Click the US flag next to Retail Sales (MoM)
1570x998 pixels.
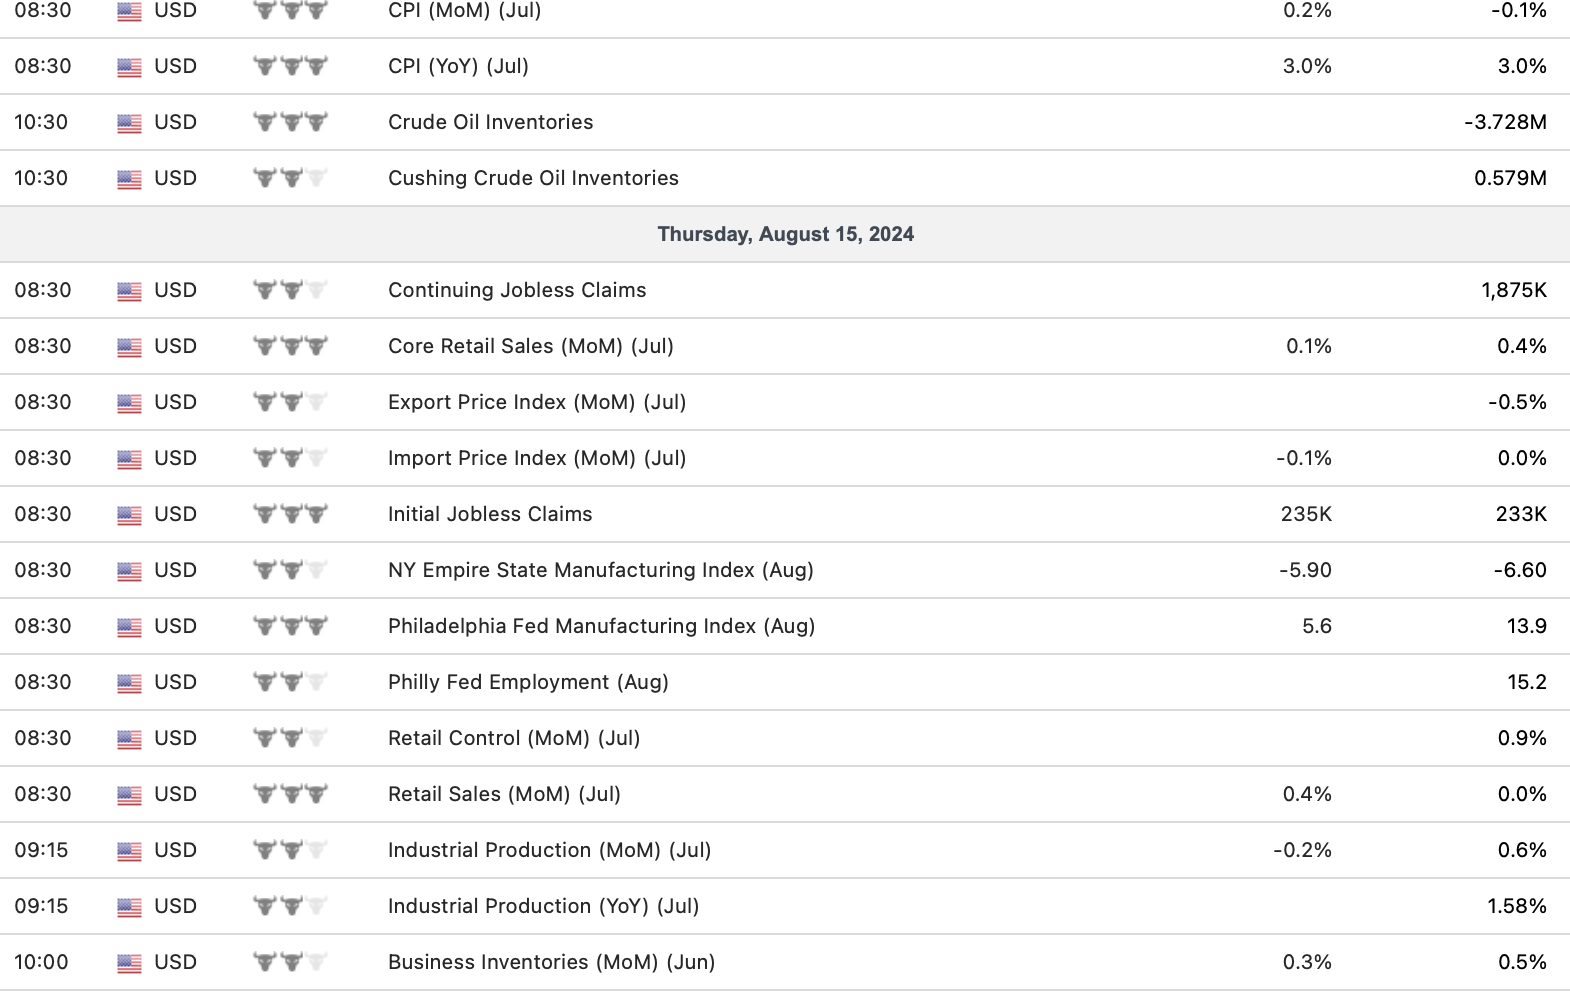tap(129, 795)
